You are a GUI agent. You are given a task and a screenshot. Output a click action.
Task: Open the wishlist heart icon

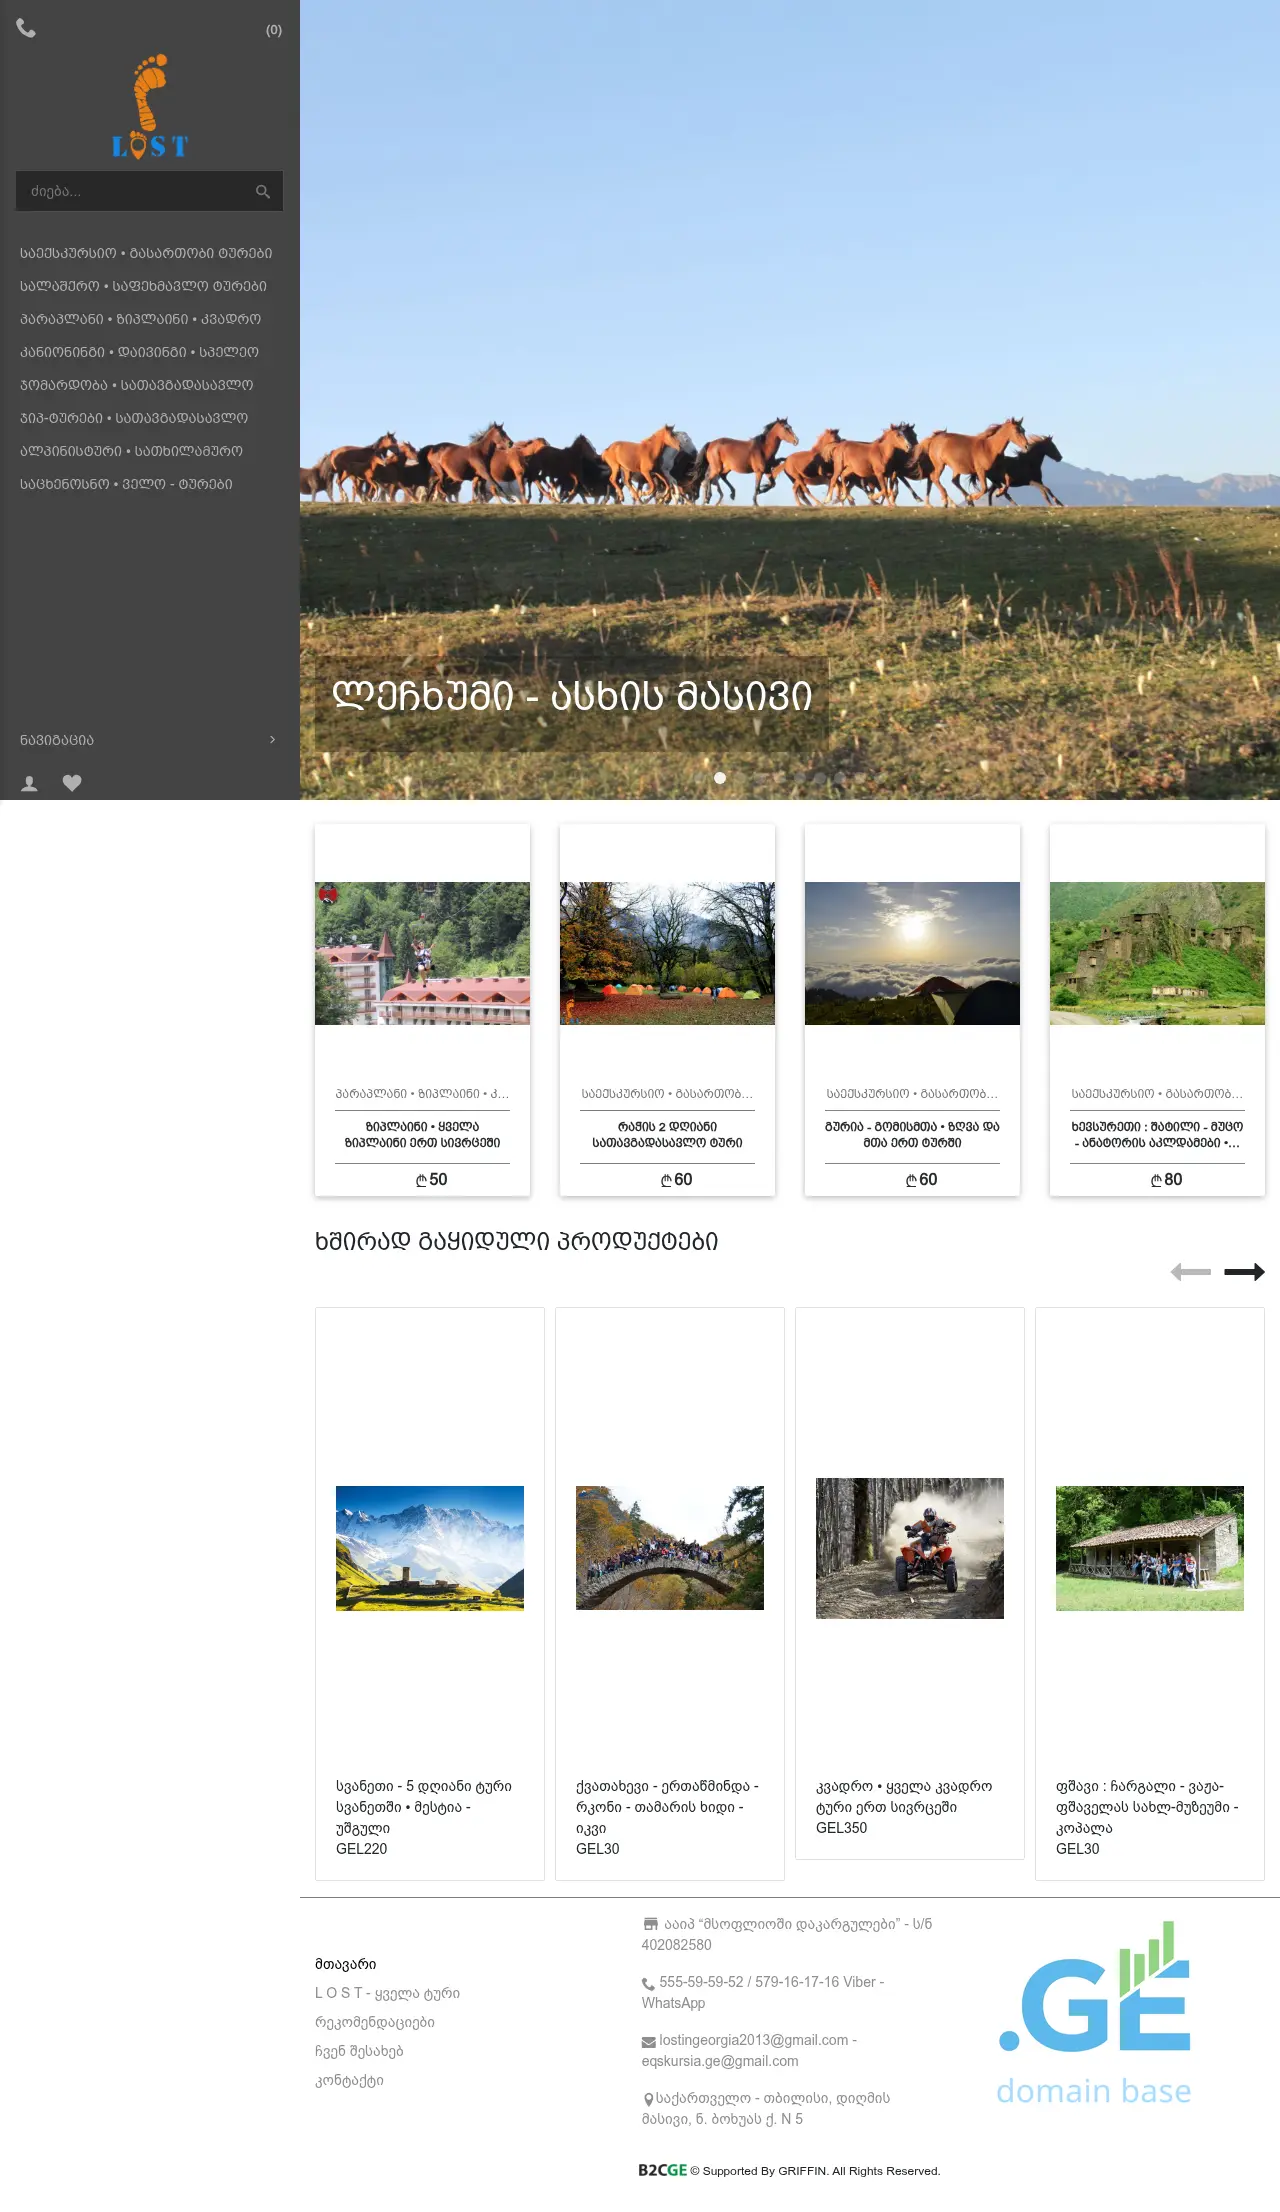(x=72, y=783)
